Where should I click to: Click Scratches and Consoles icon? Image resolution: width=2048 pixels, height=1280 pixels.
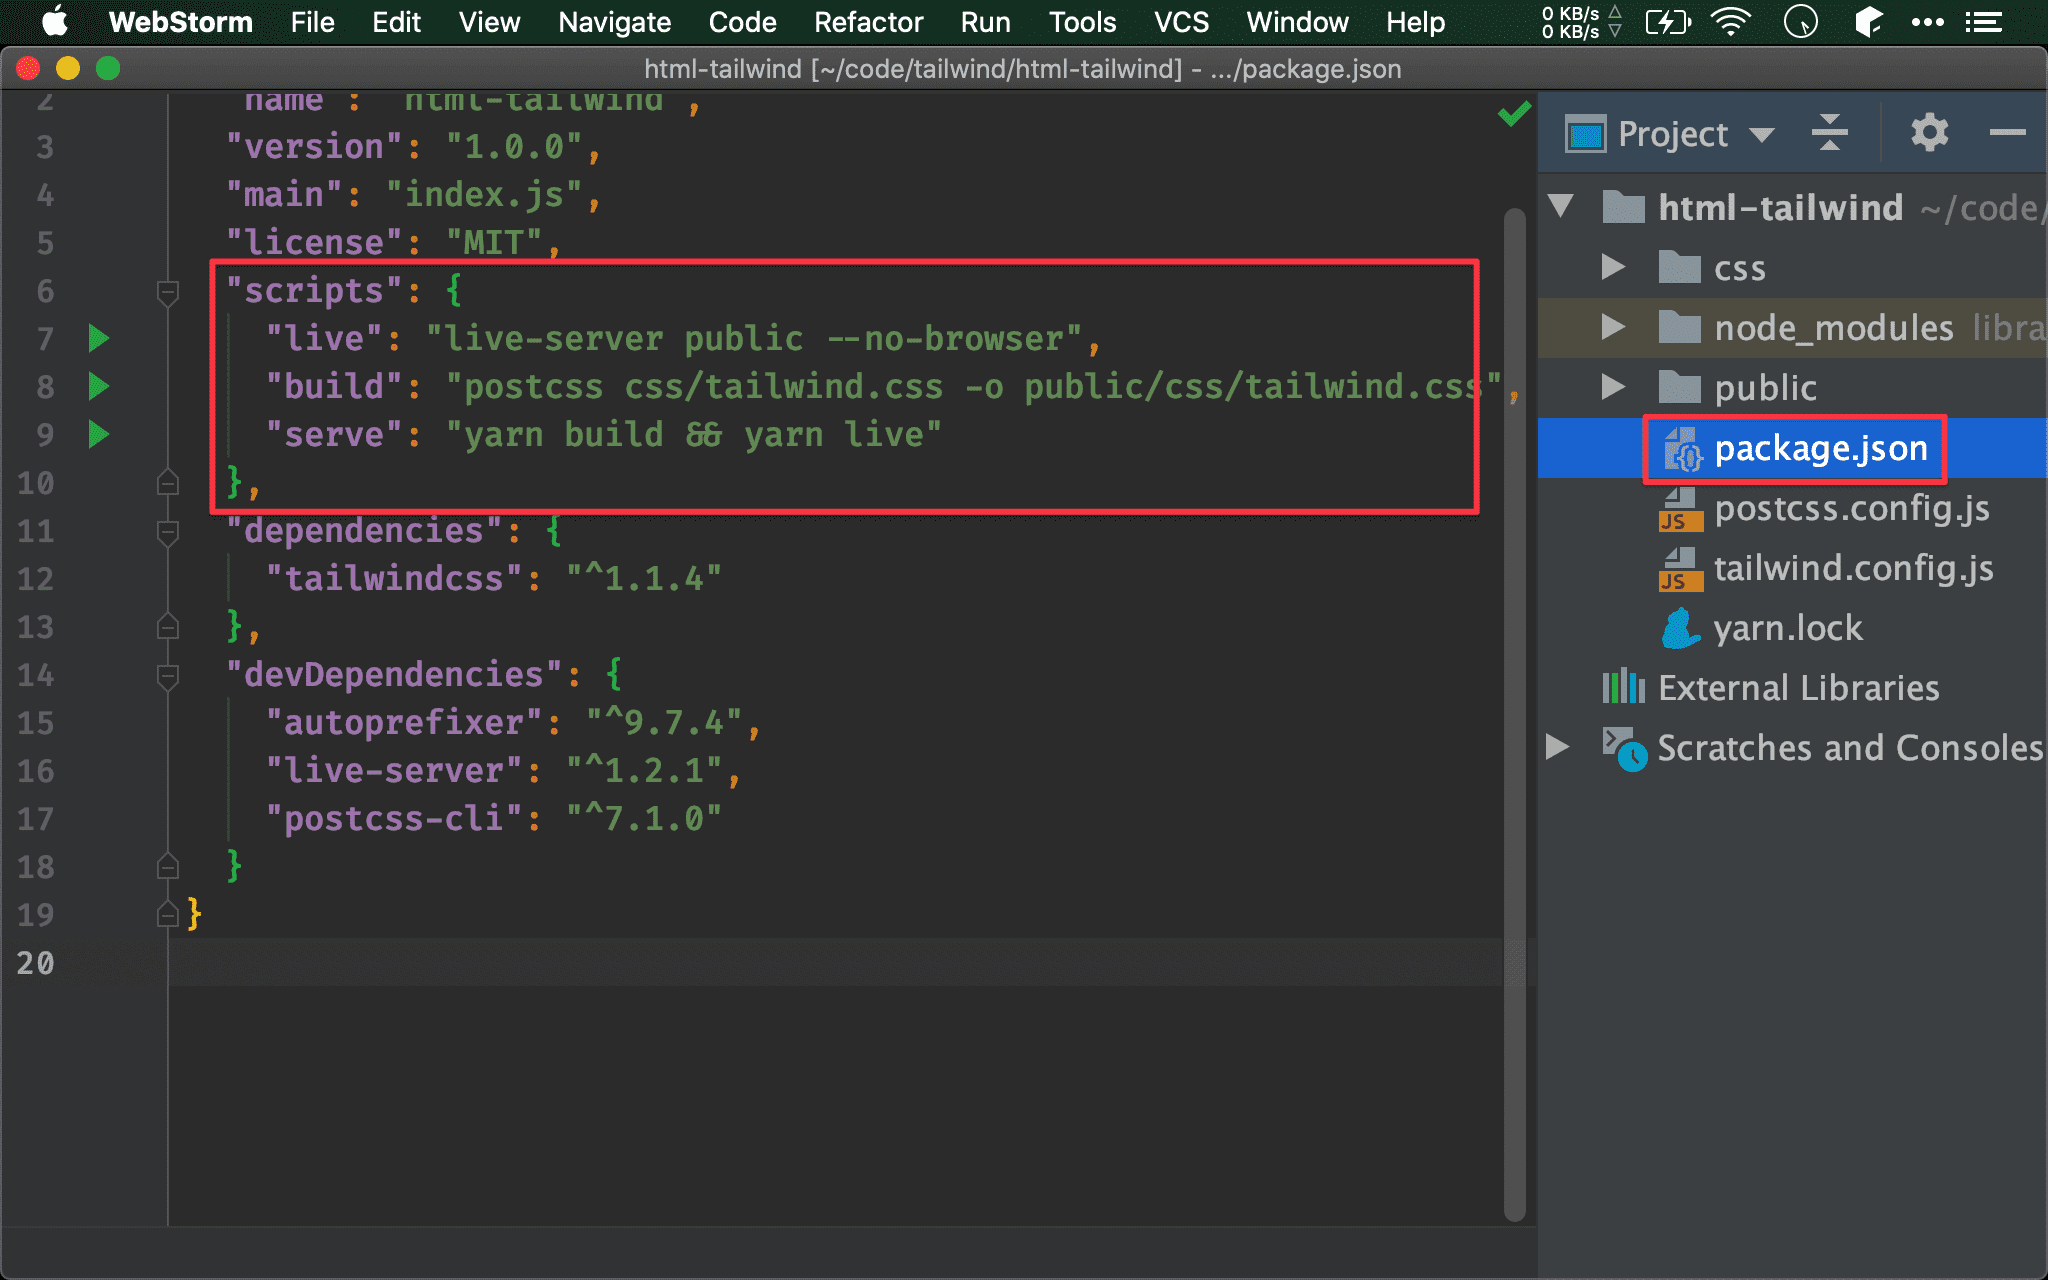click(1624, 748)
